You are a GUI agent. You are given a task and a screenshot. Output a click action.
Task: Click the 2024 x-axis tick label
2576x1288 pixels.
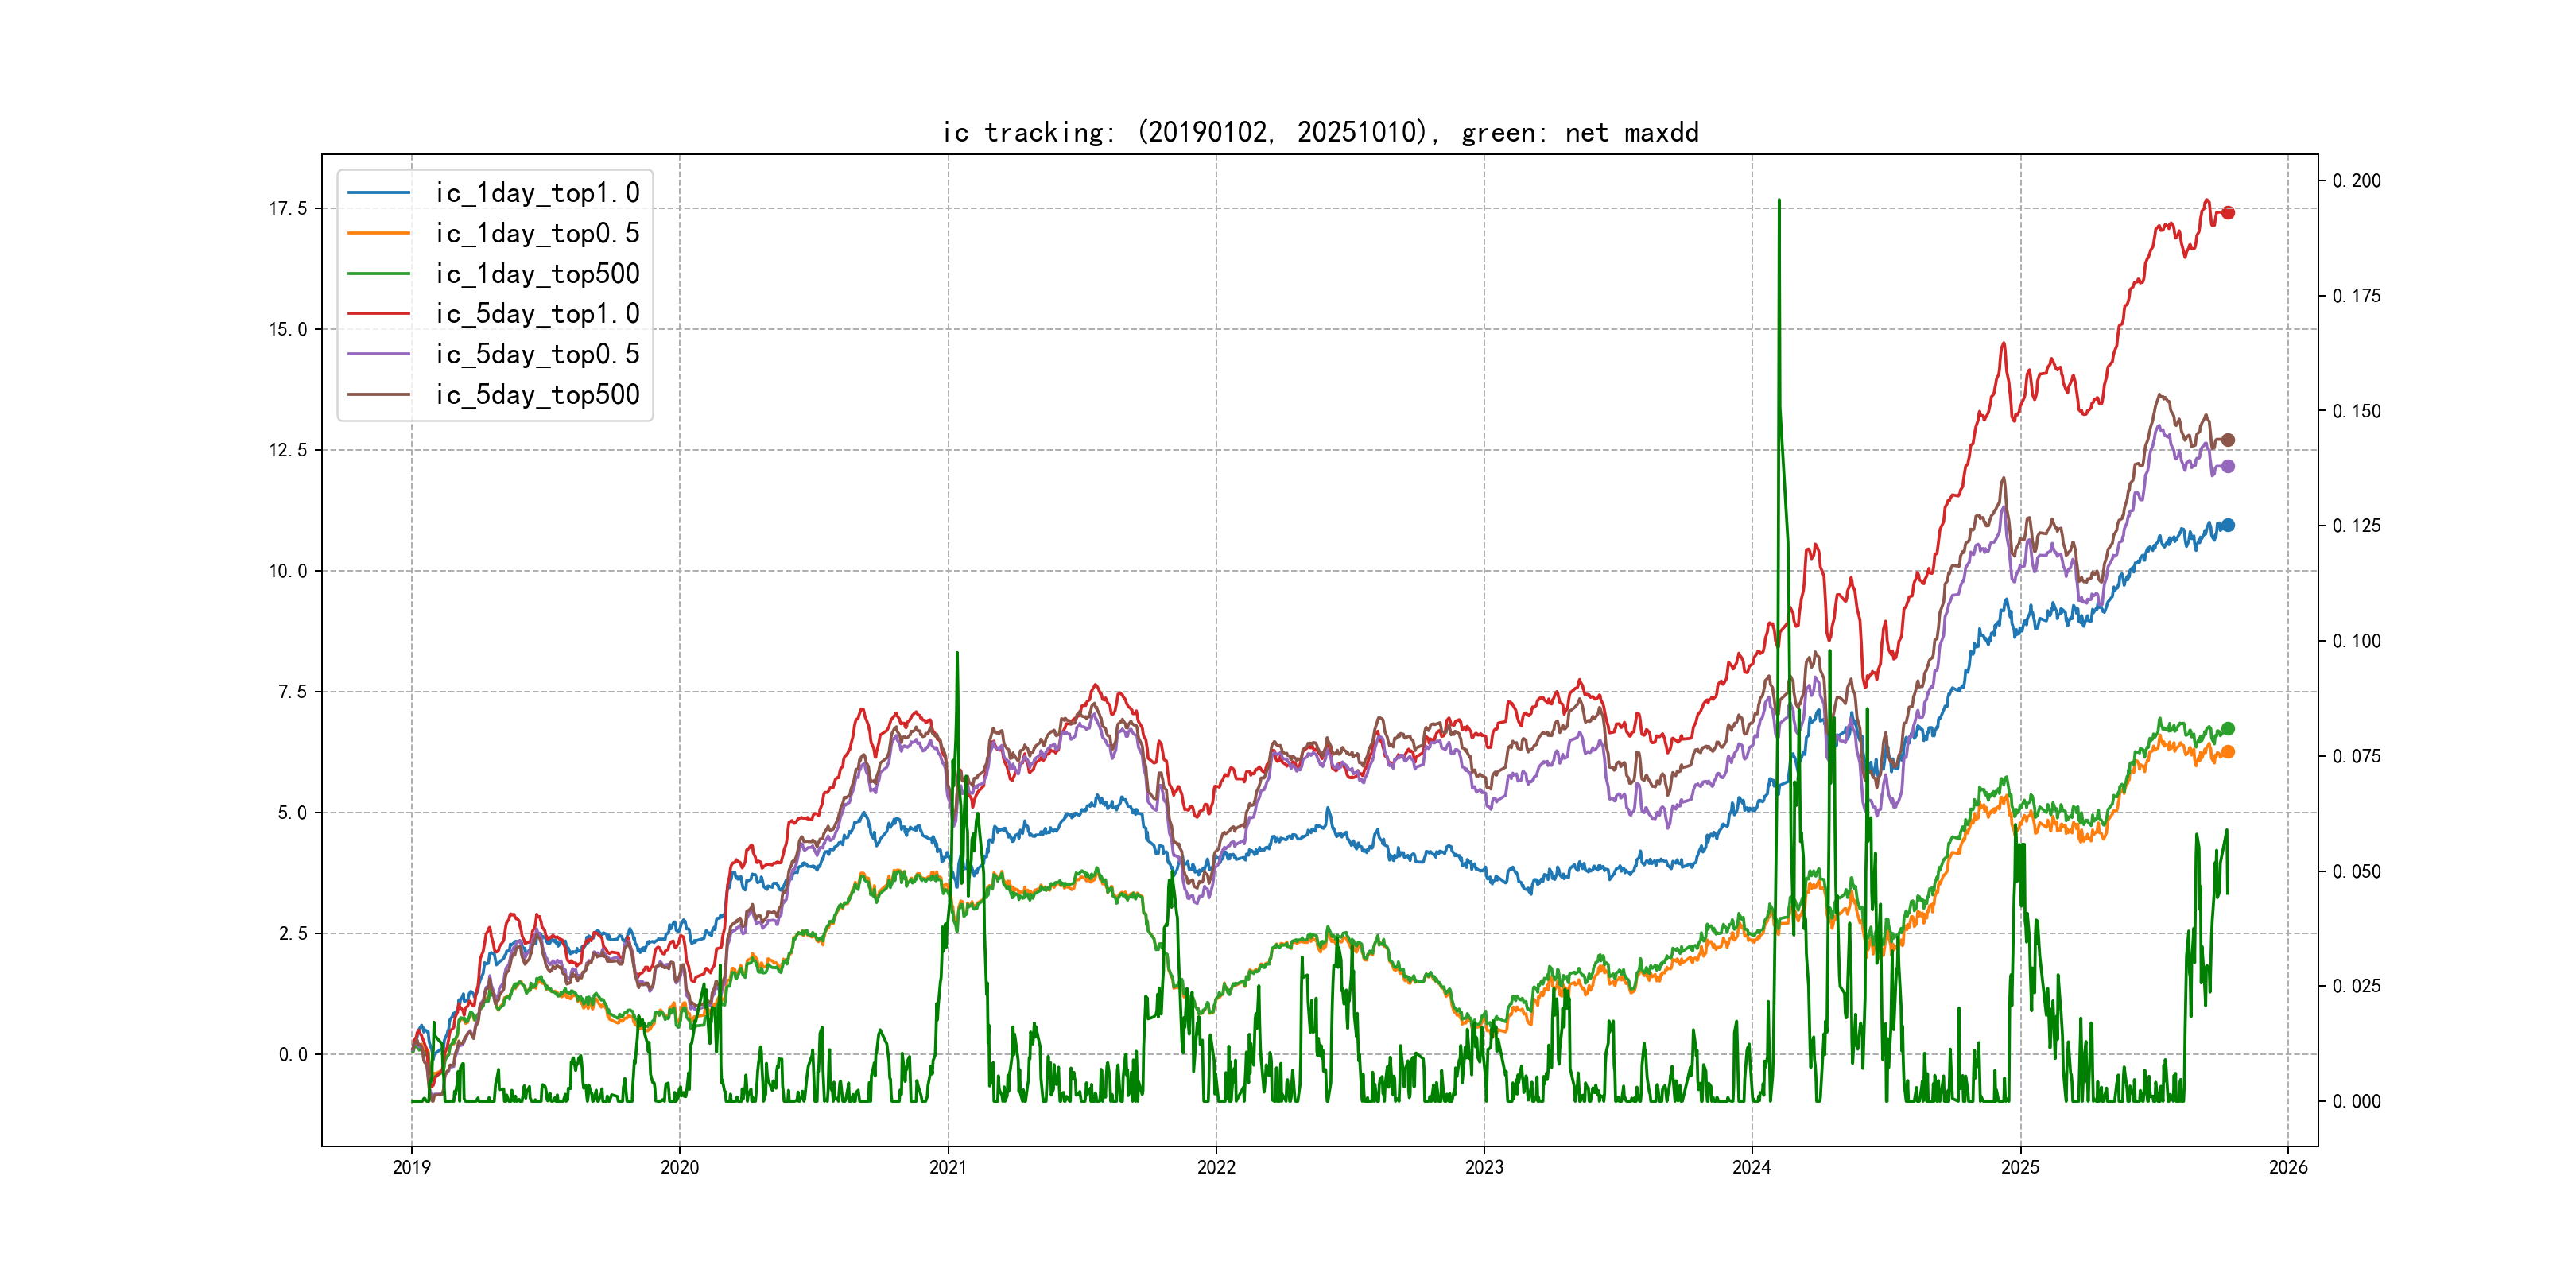click(x=1752, y=1167)
